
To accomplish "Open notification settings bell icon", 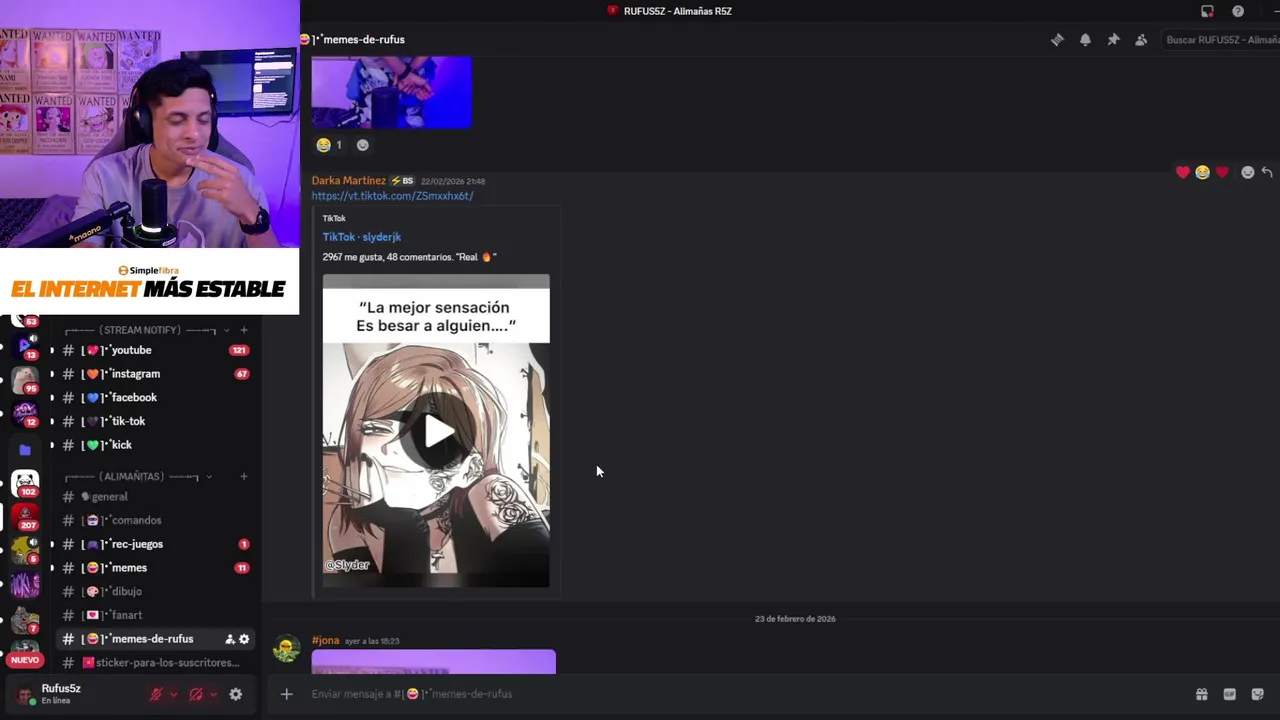I will 1085,40.
